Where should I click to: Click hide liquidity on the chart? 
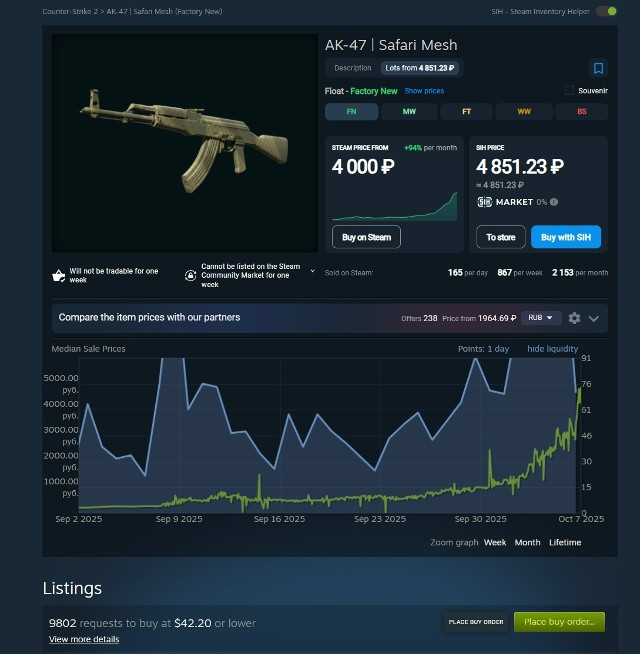tap(552, 349)
